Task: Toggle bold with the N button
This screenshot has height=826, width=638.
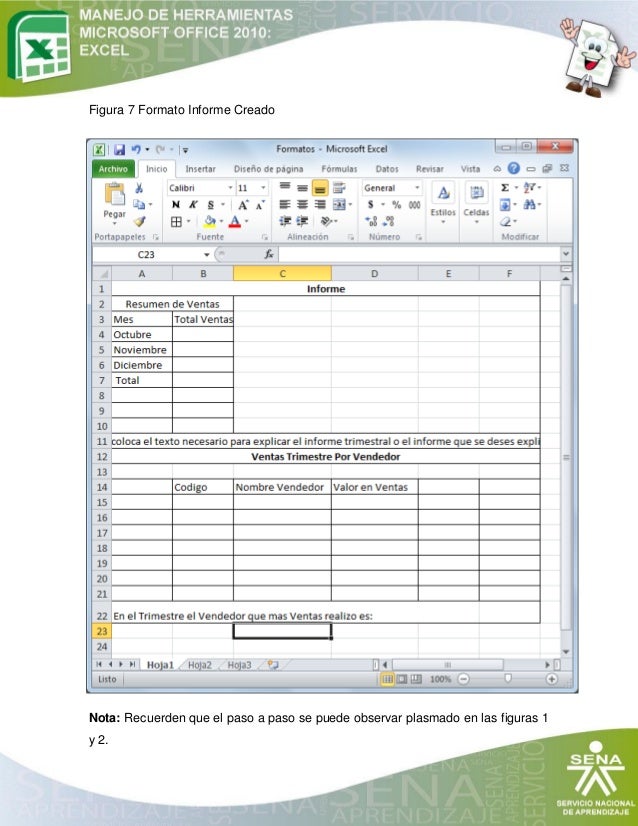Action: pyautogui.click(x=175, y=205)
